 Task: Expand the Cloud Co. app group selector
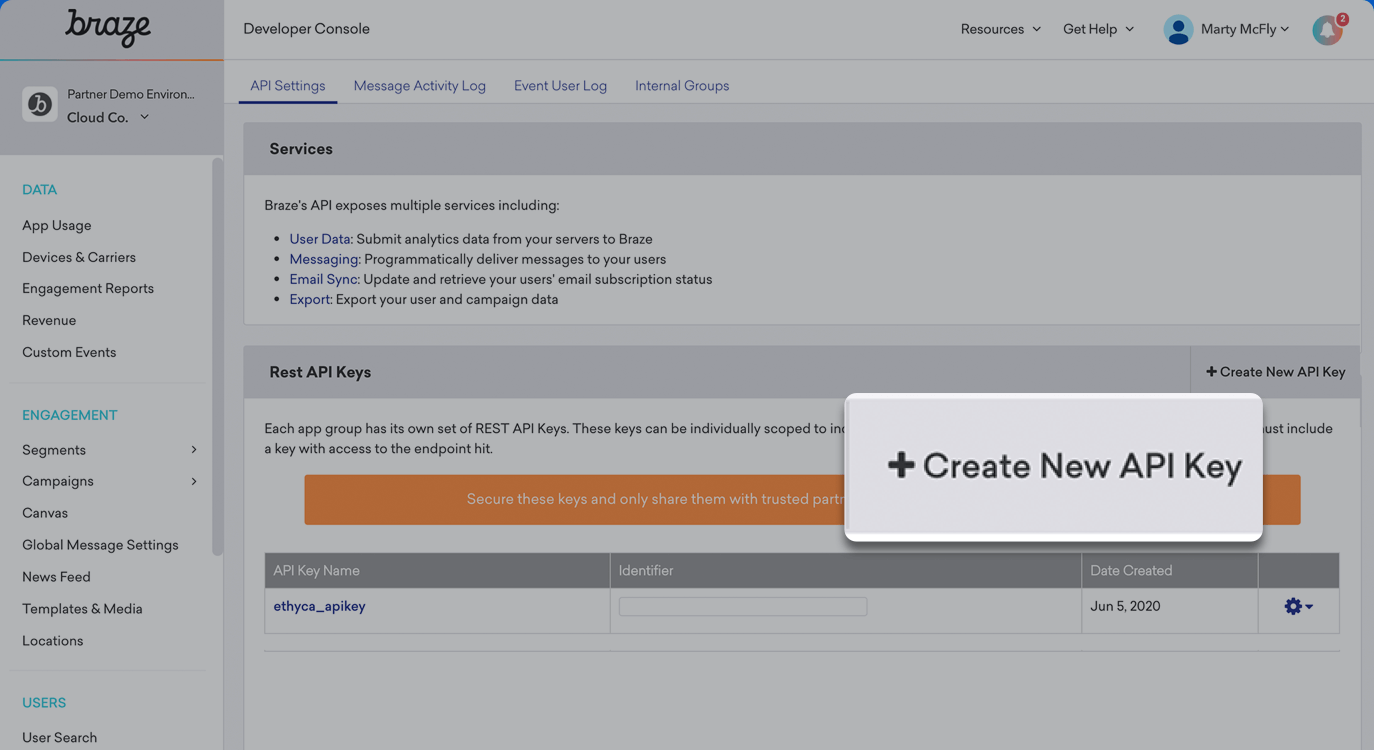point(108,117)
